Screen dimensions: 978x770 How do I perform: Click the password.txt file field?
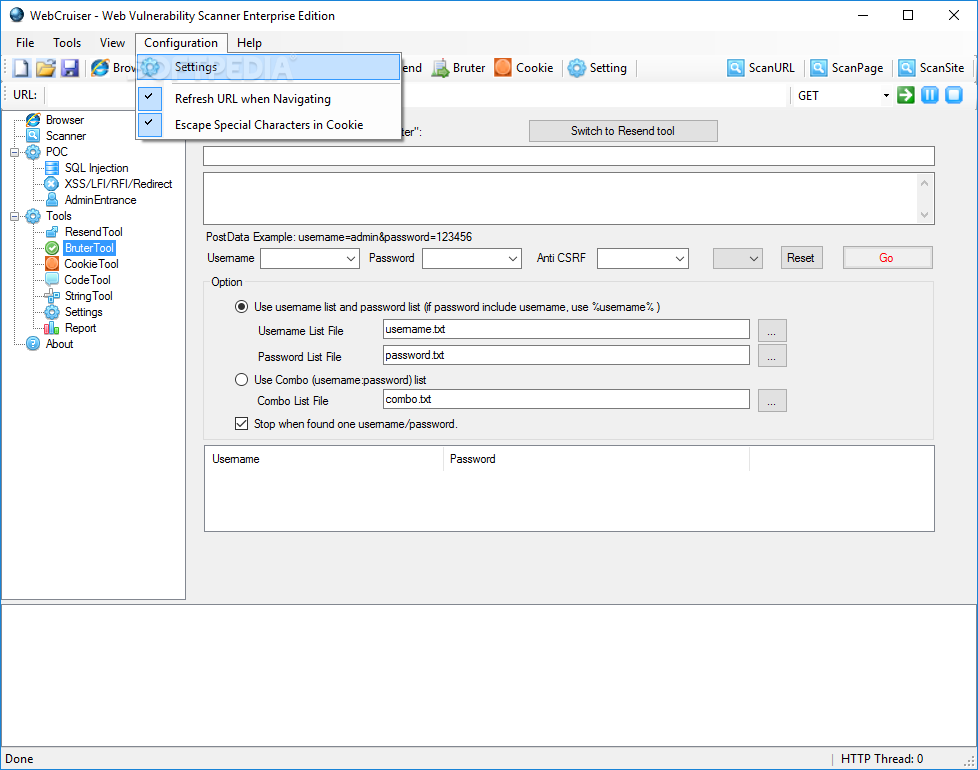tap(566, 355)
